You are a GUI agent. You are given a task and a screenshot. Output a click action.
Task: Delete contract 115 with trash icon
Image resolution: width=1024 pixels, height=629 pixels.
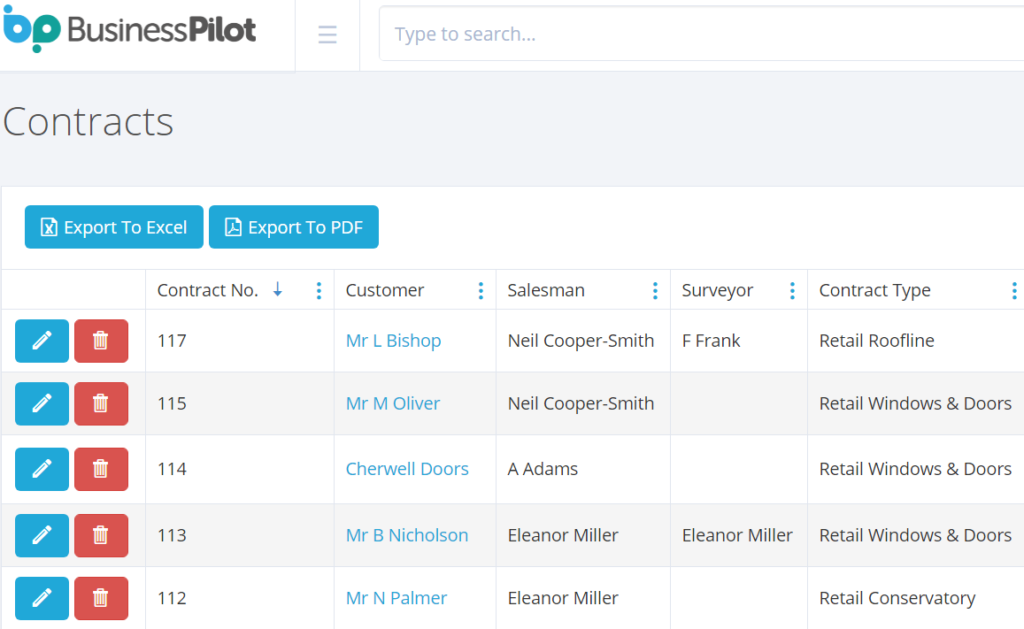(101, 404)
